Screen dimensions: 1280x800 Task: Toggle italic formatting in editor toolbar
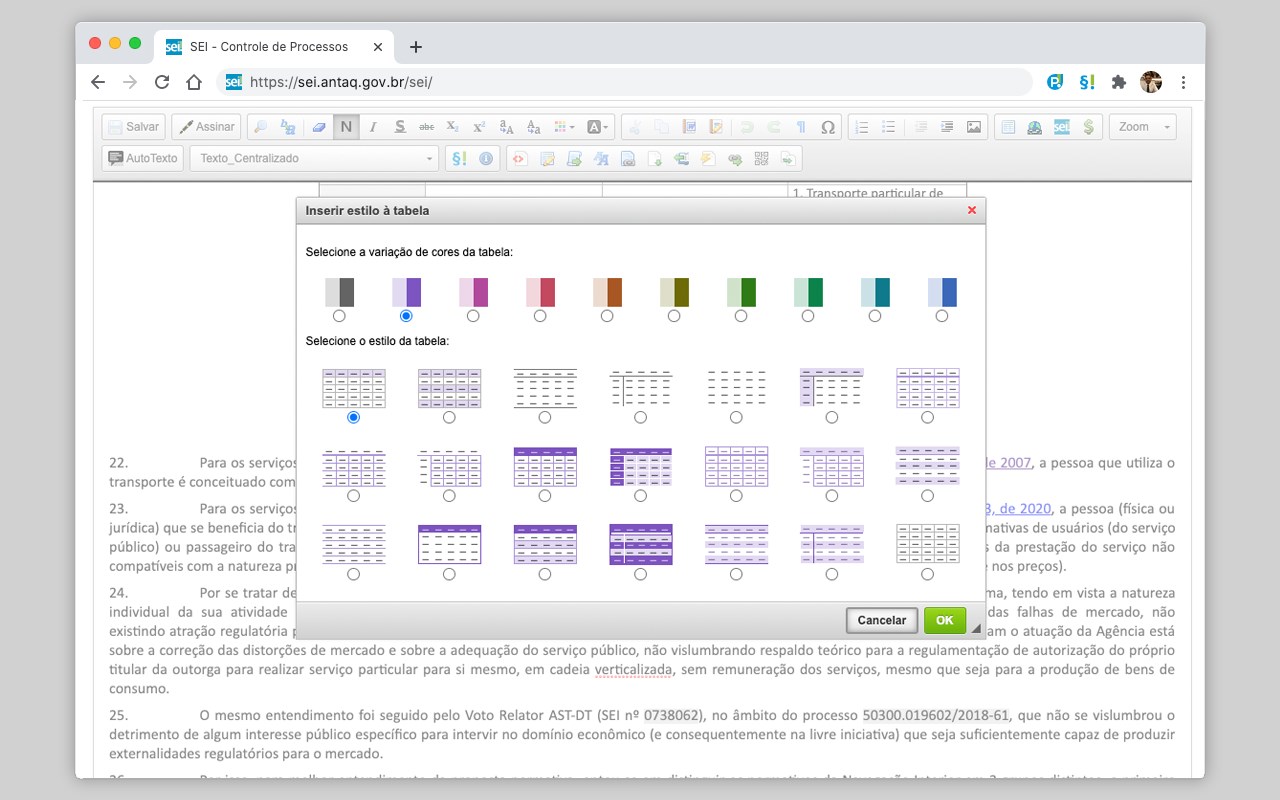point(373,127)
